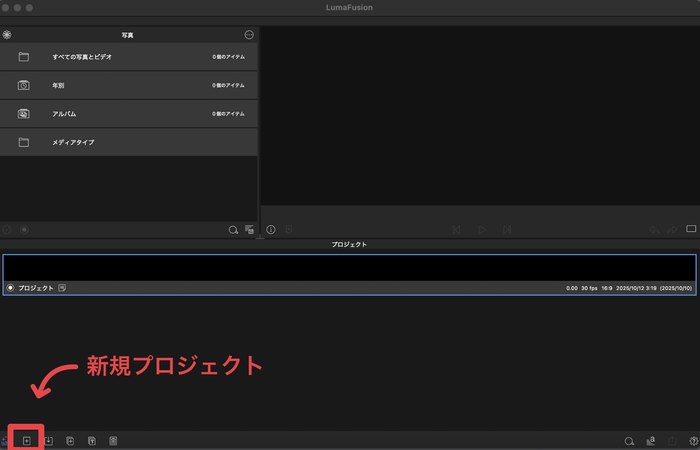This screenshot has height=450, width=700.
Task: Select the black project thumbnail
Action: pyautogui.click(x=349, y=267)
